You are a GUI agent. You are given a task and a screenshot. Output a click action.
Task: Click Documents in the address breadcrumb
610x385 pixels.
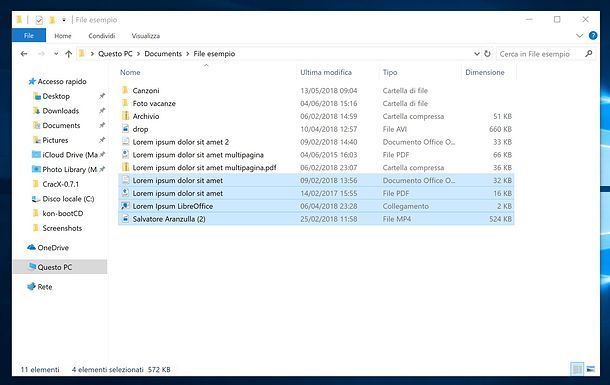coord(163,54)
